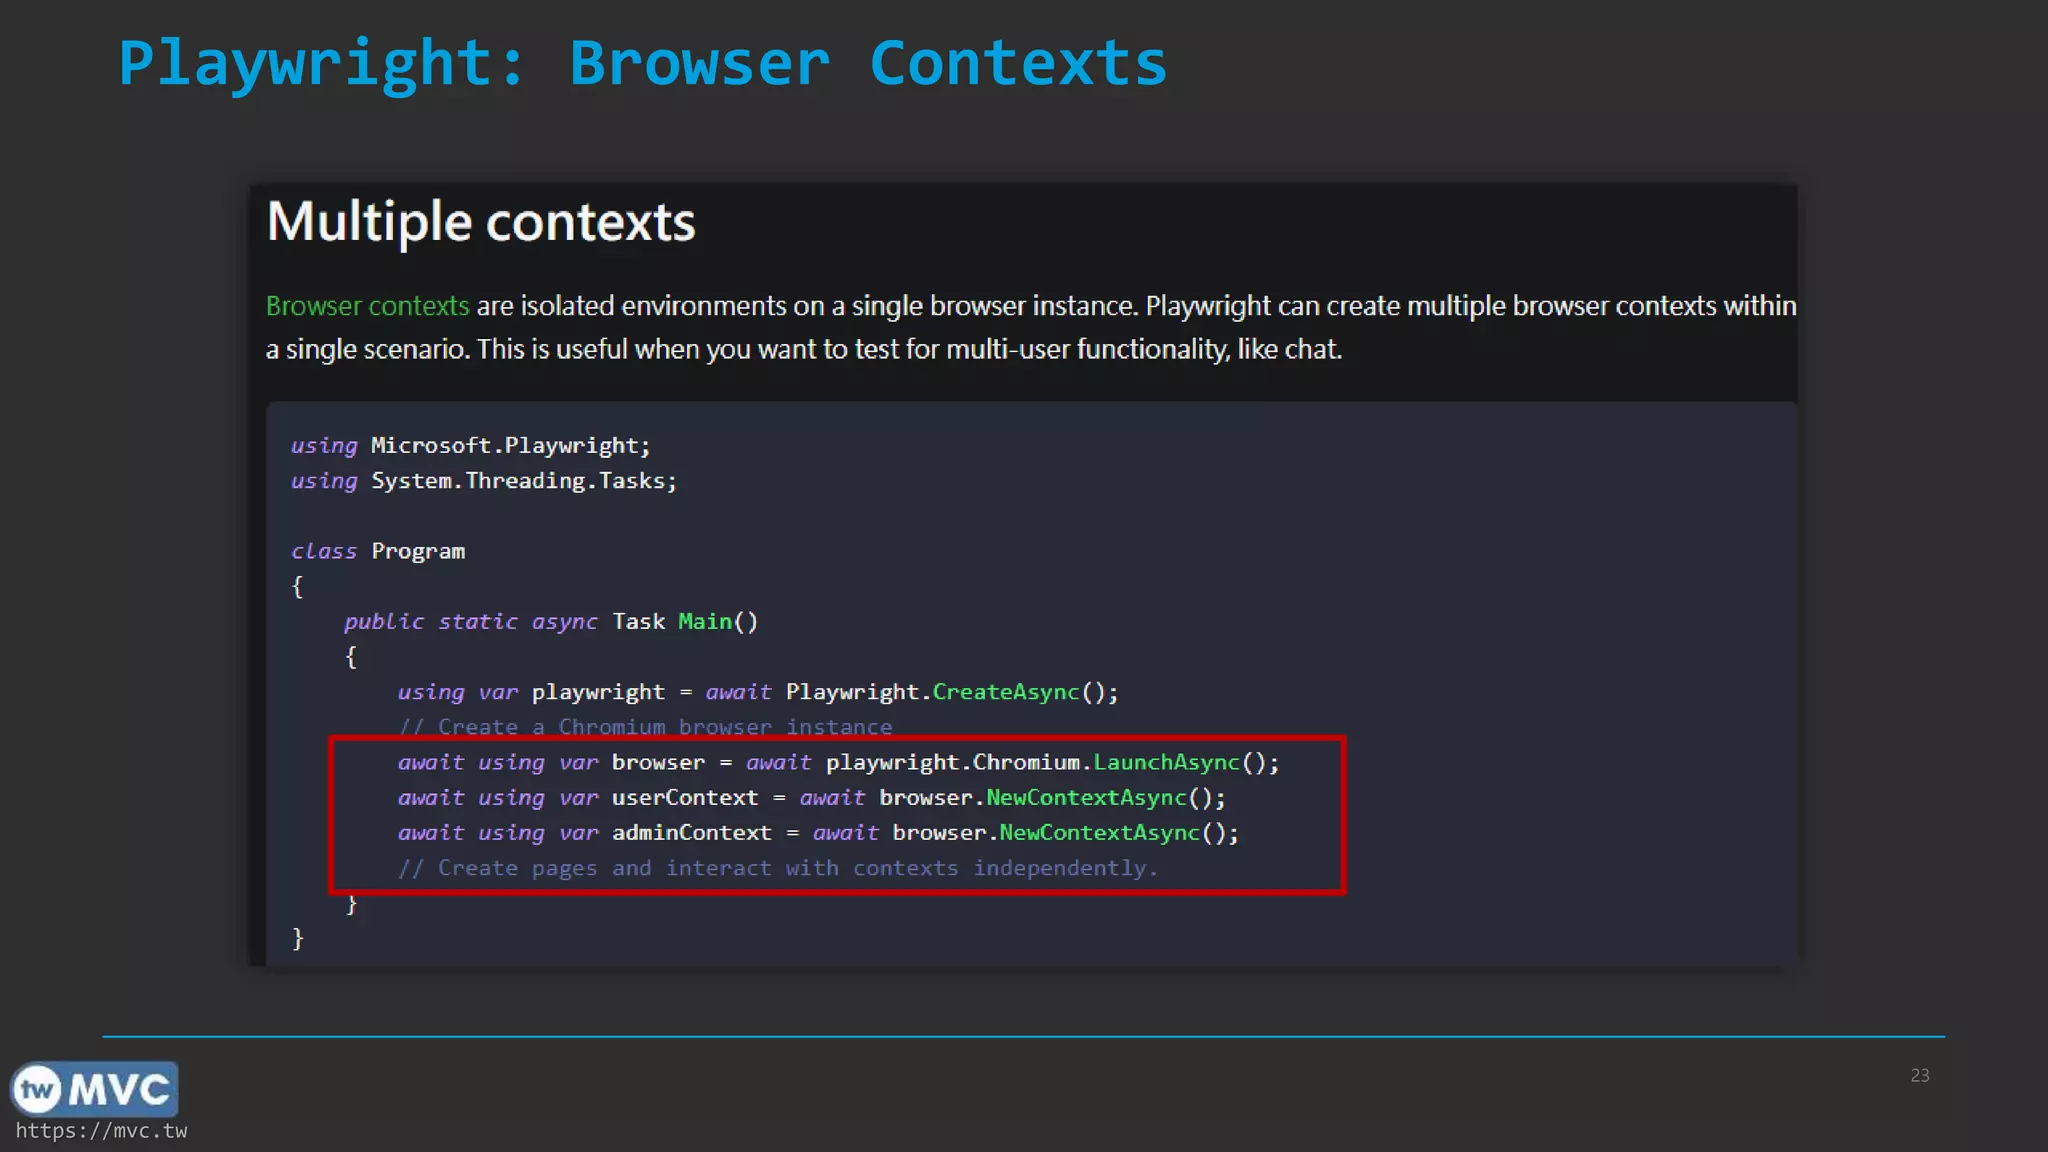Click the 'using Microsoft.Playwright;' code line
This screenshot has height=1152, width=2048.
point(471,446)
